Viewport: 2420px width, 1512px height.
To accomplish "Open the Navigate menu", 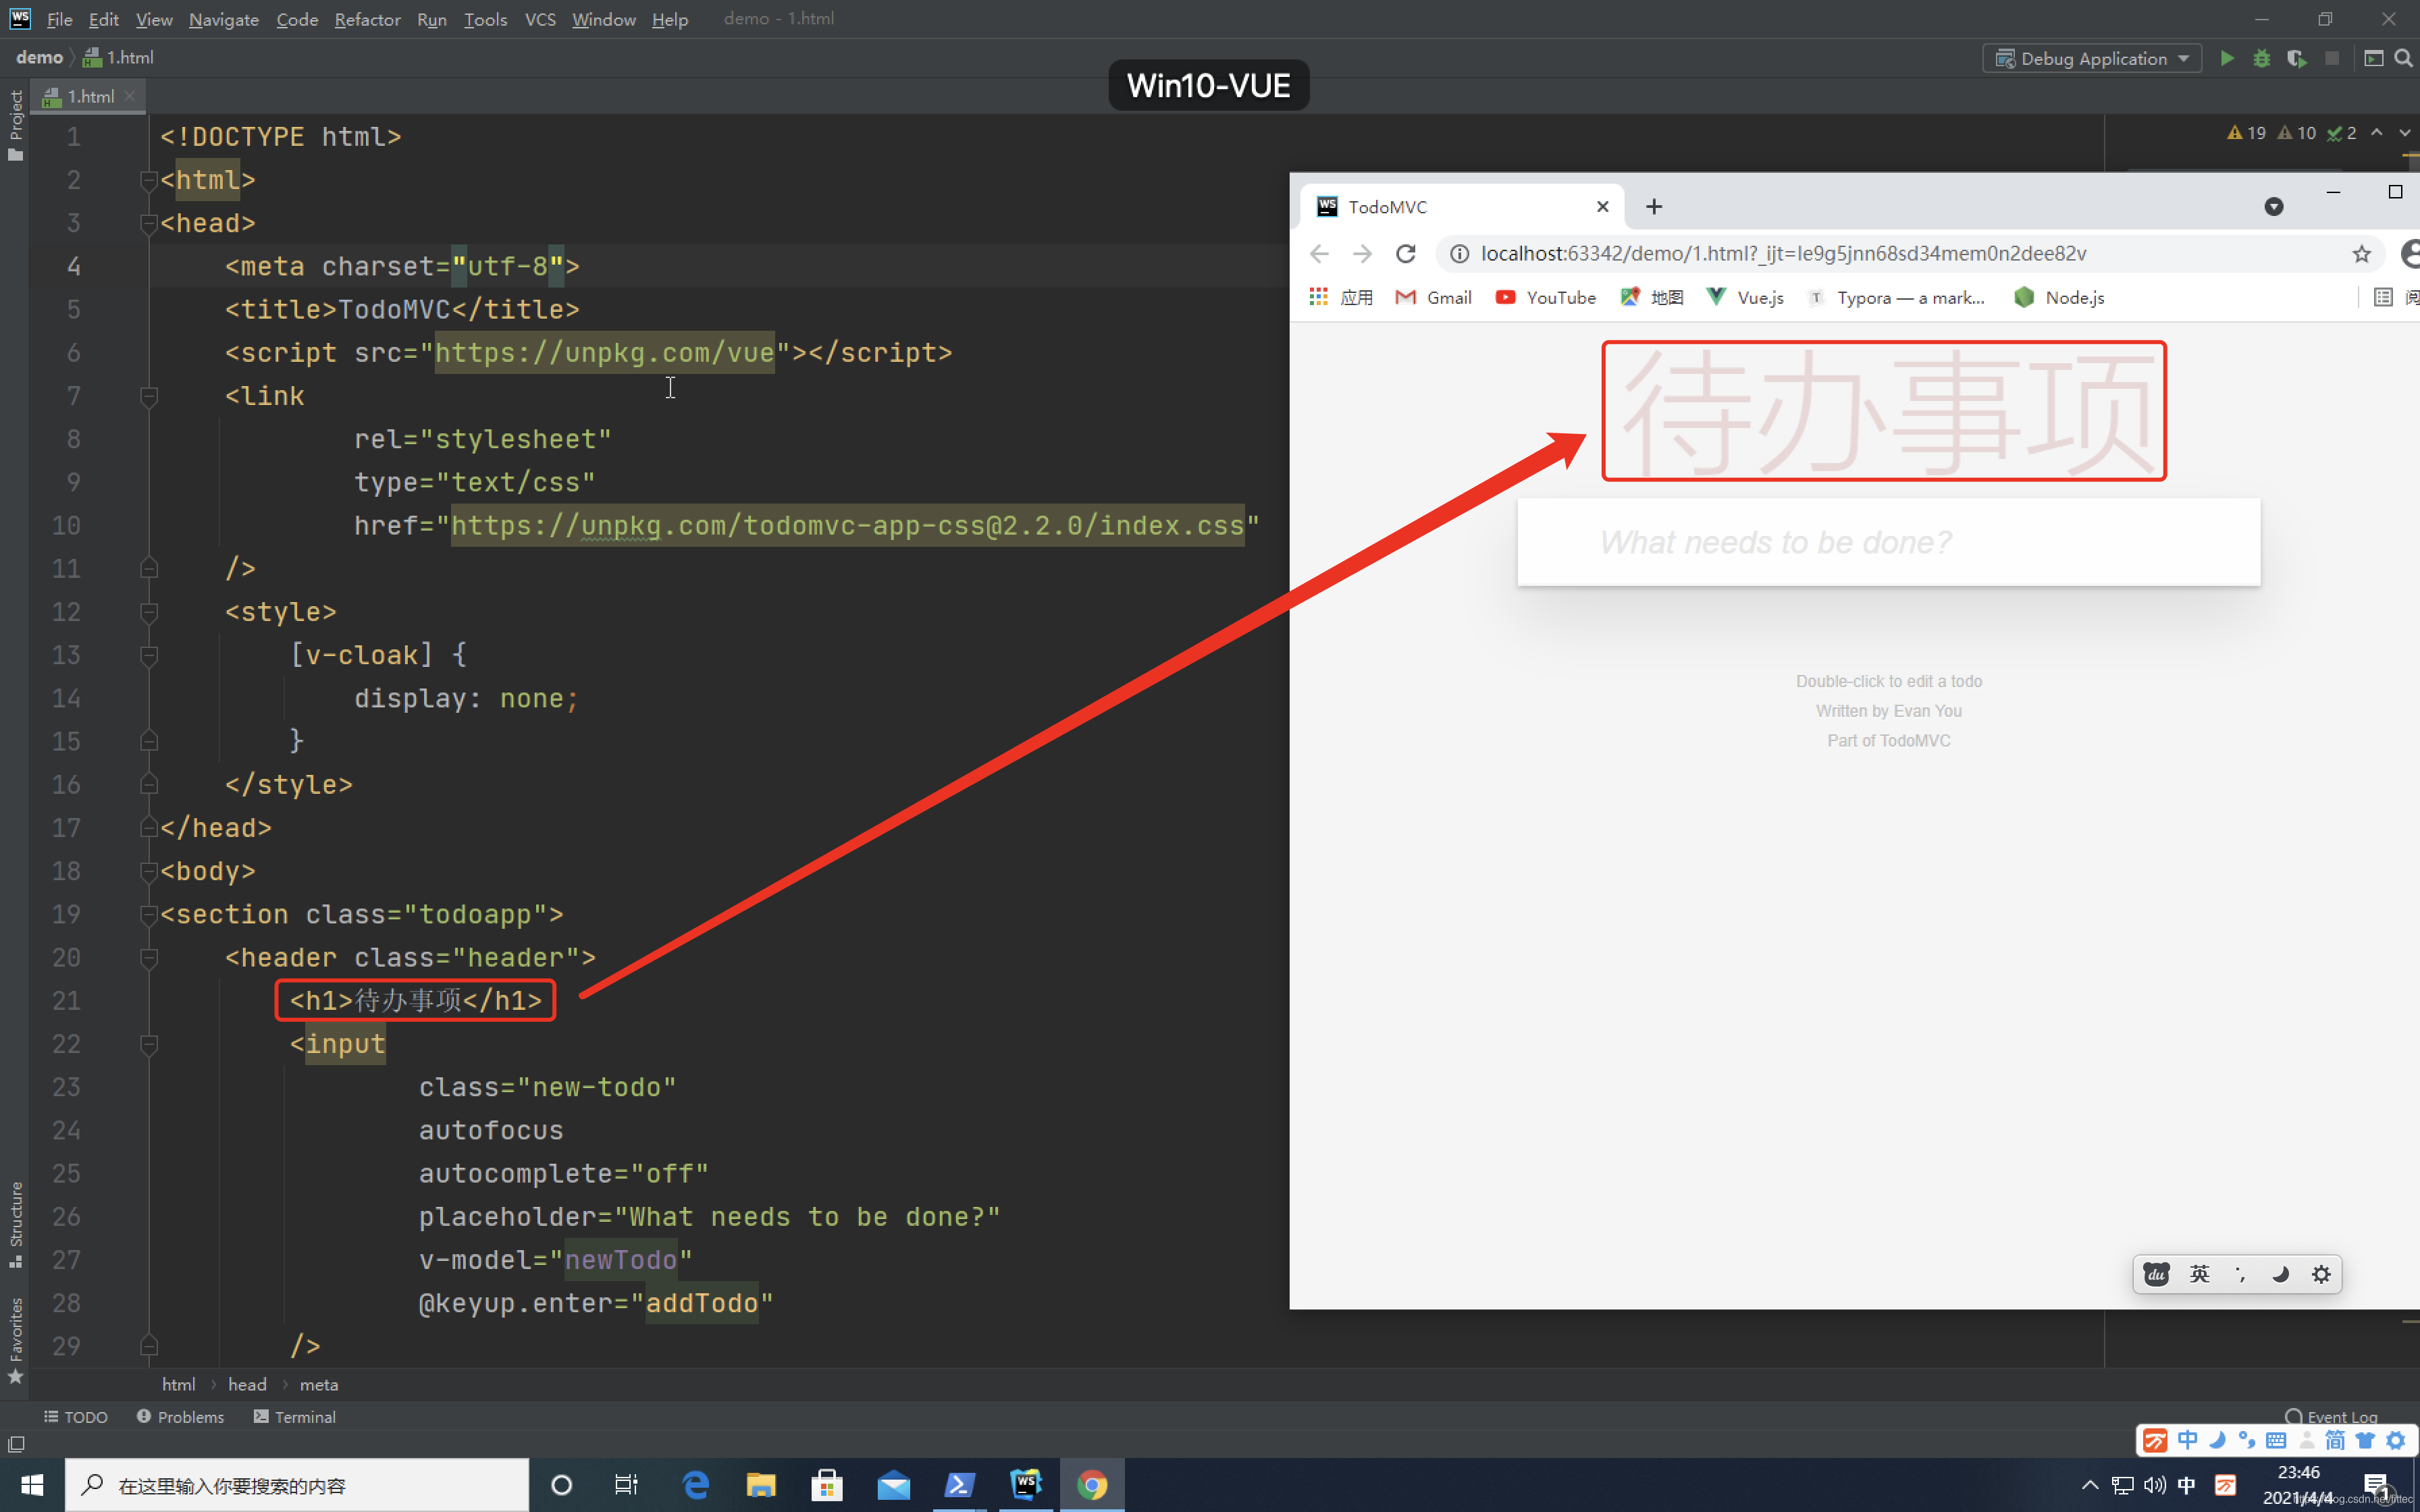I will tap(223, 19).
